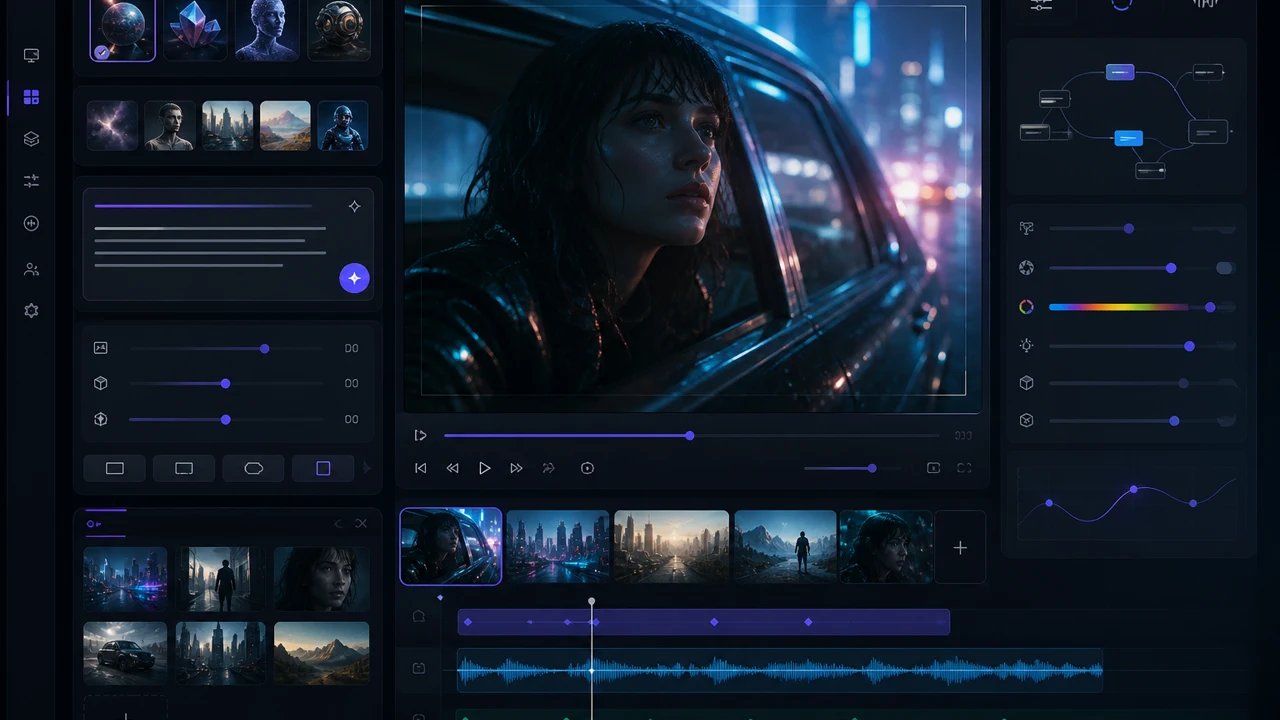Click the circular record icon in transport bar

tap(587, 468)
